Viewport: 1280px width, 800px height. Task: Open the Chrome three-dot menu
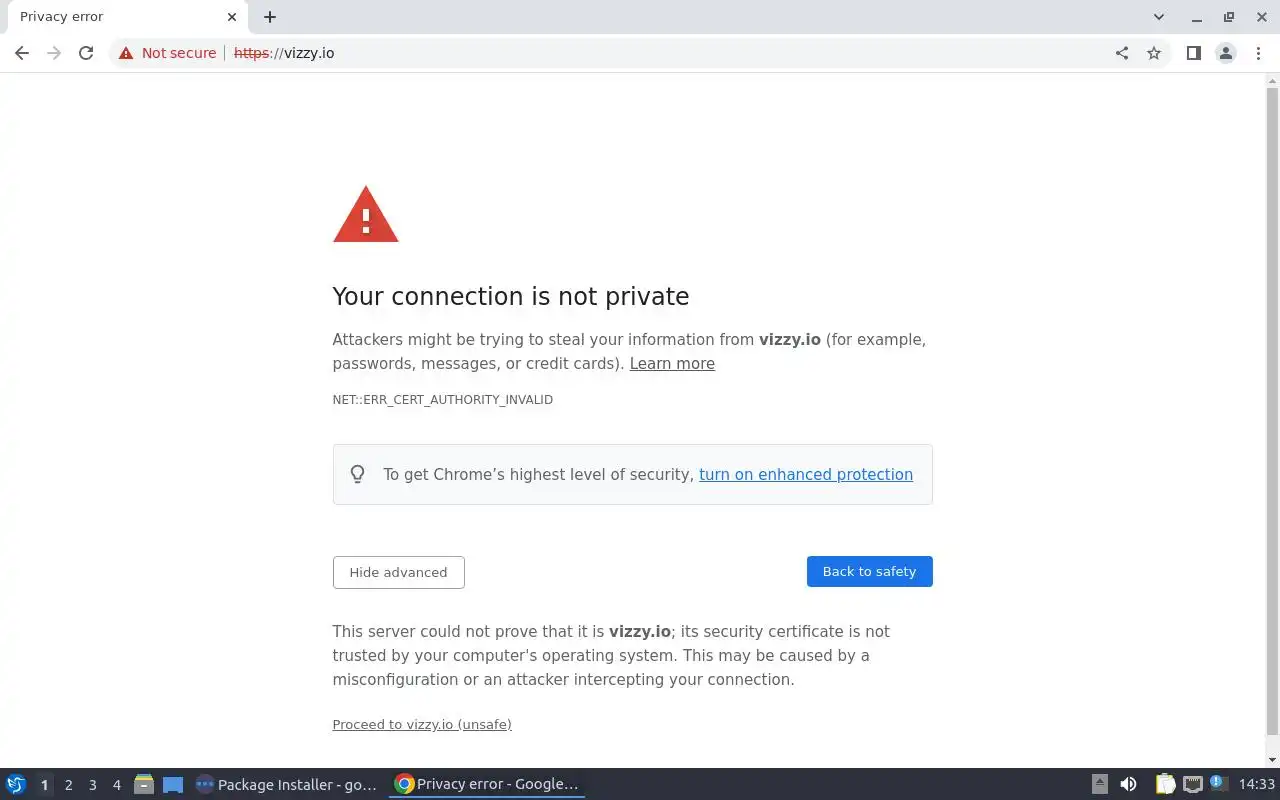(1258, 53)
